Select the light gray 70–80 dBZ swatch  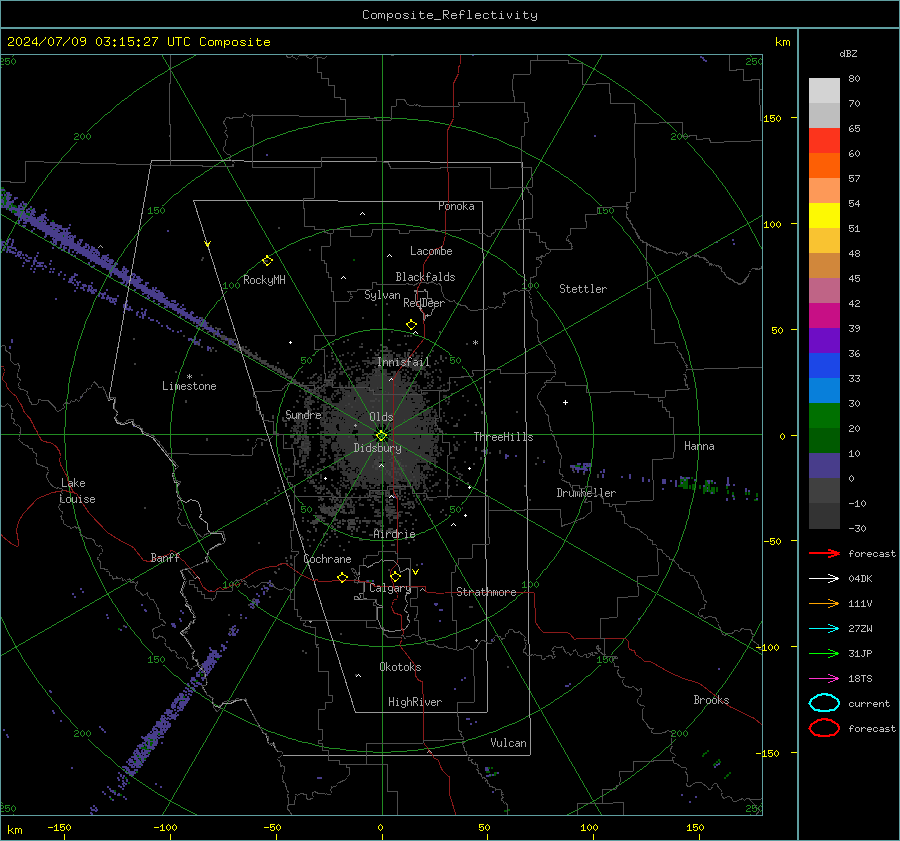pos(824,91)
